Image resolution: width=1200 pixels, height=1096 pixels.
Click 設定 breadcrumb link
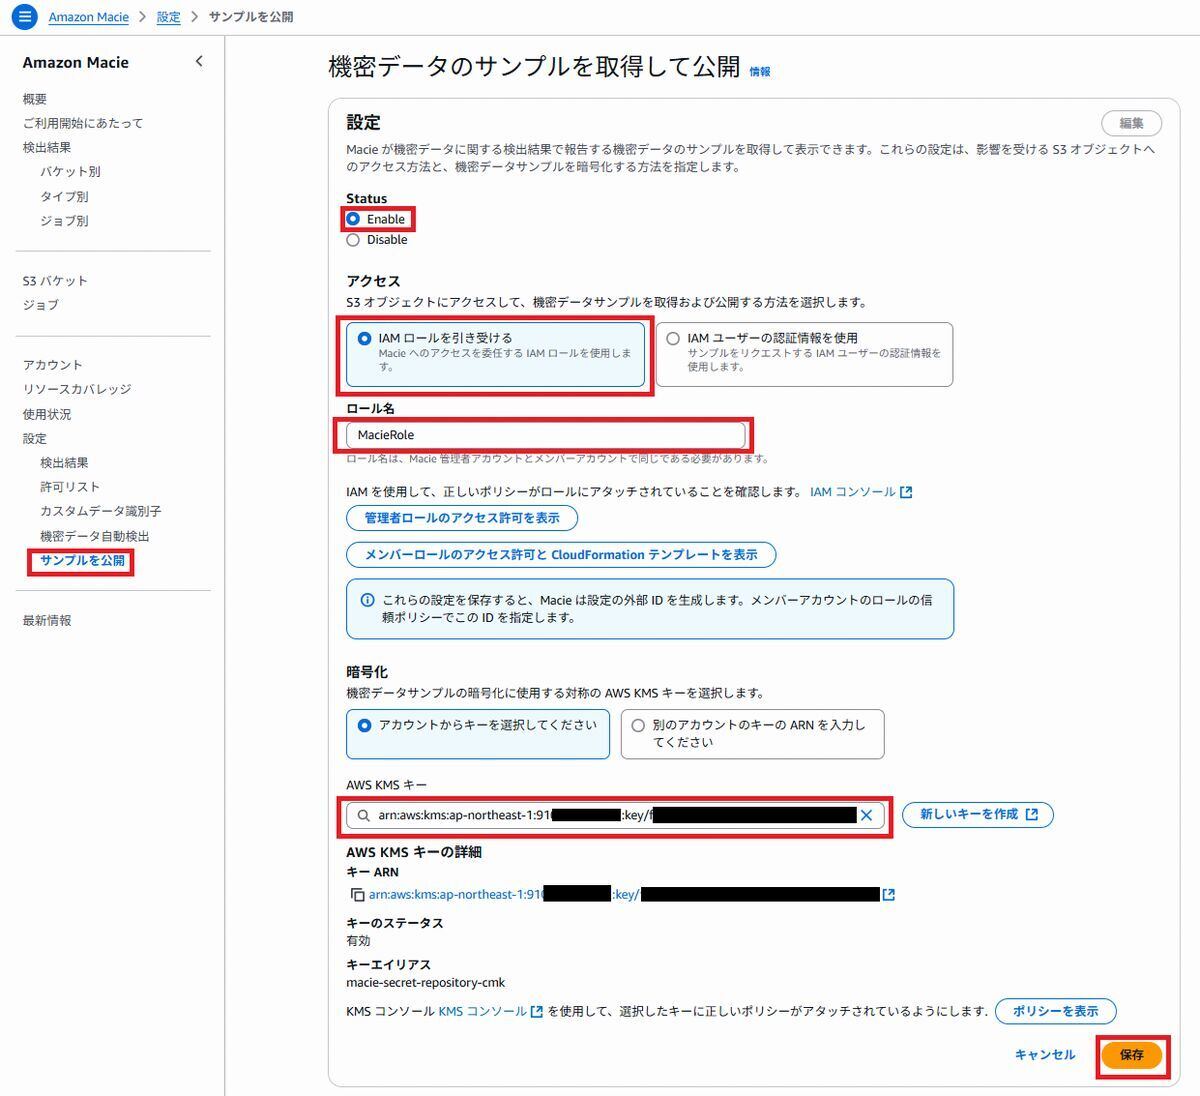[169, 17]
